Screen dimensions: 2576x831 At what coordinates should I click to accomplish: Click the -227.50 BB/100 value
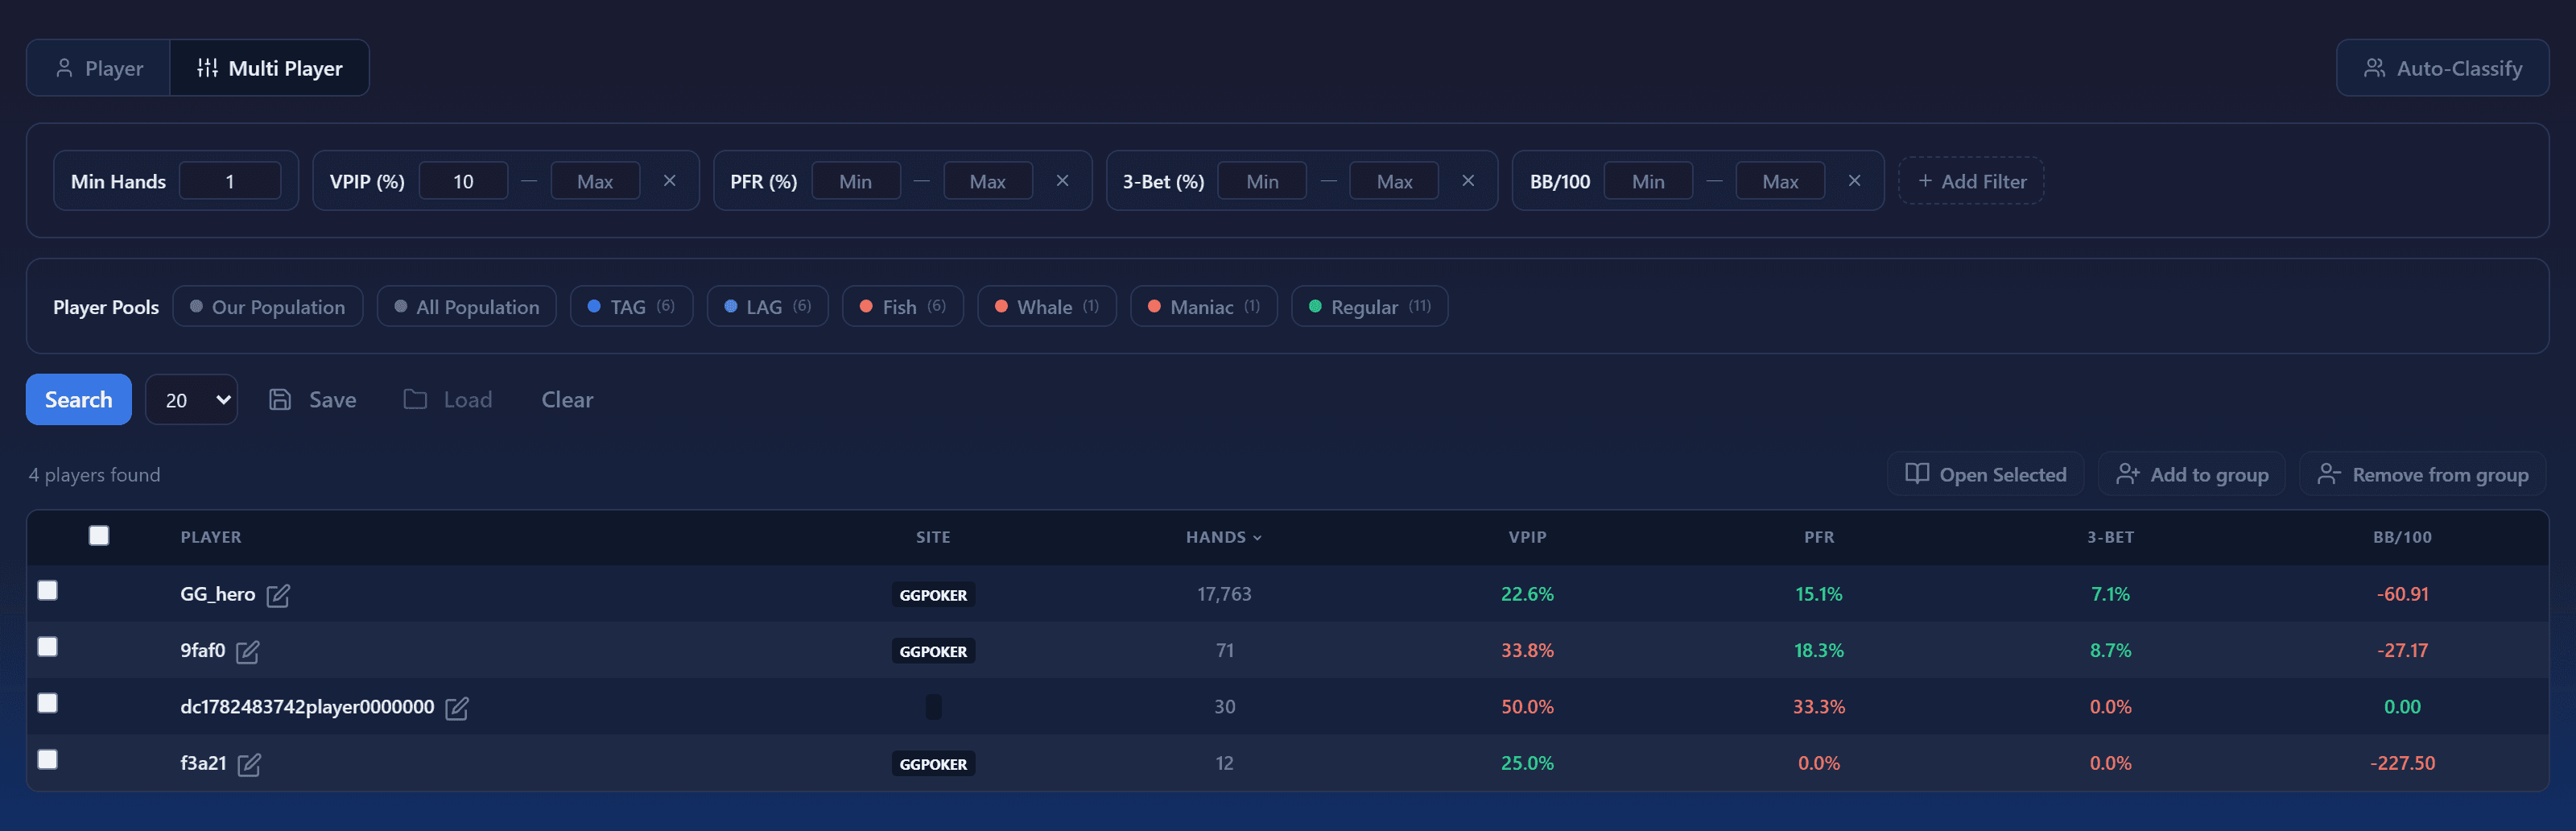click(x=2402, y=764)
